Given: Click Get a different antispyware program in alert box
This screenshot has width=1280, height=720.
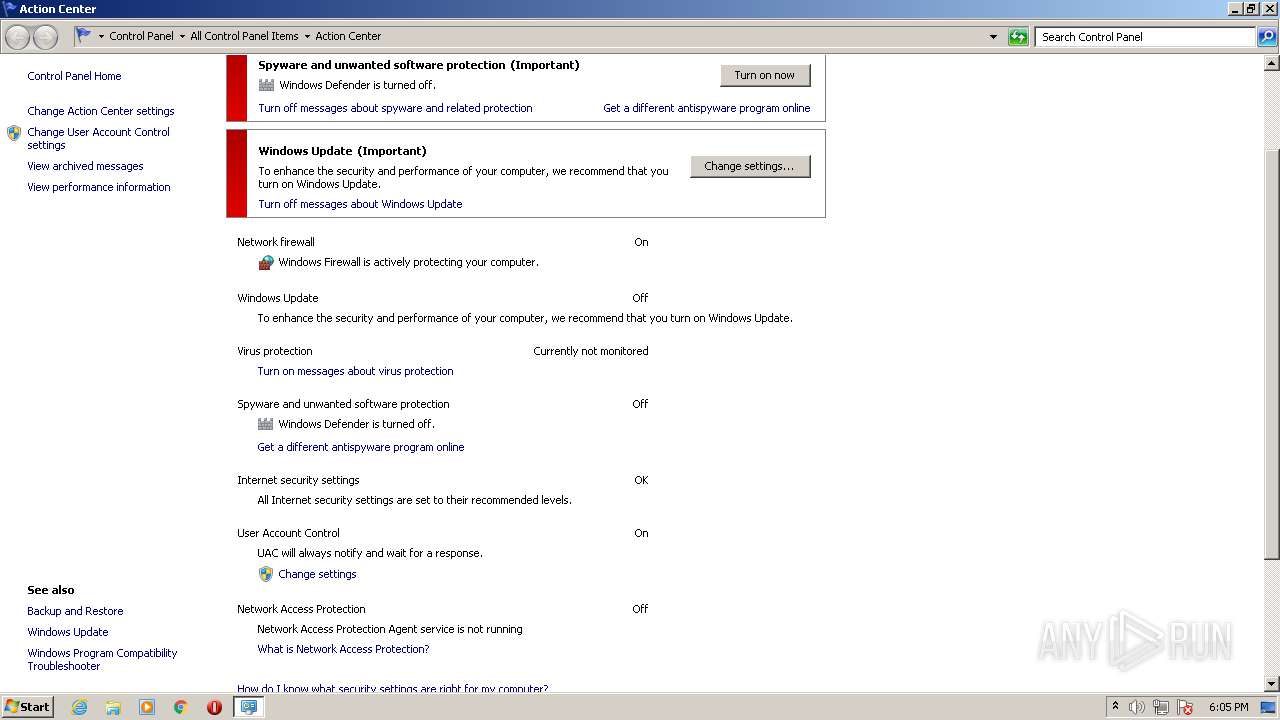Looking at the screenshot, I should pos(707,108).
